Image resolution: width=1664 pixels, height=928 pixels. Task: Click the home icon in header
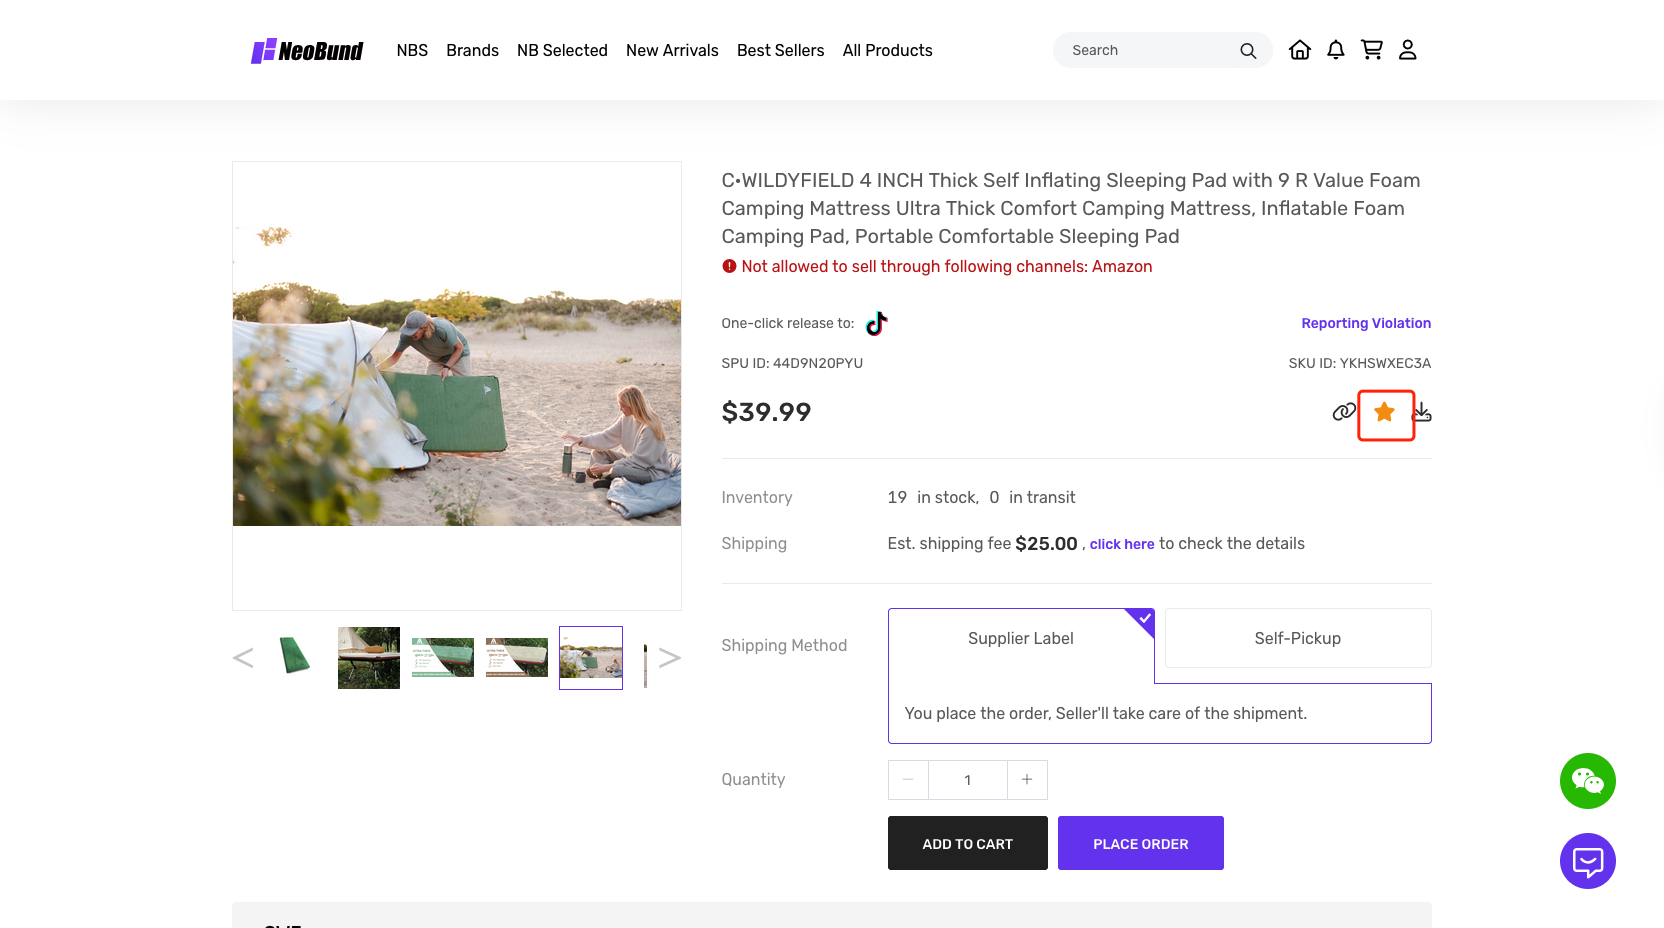coord(1299,50)
